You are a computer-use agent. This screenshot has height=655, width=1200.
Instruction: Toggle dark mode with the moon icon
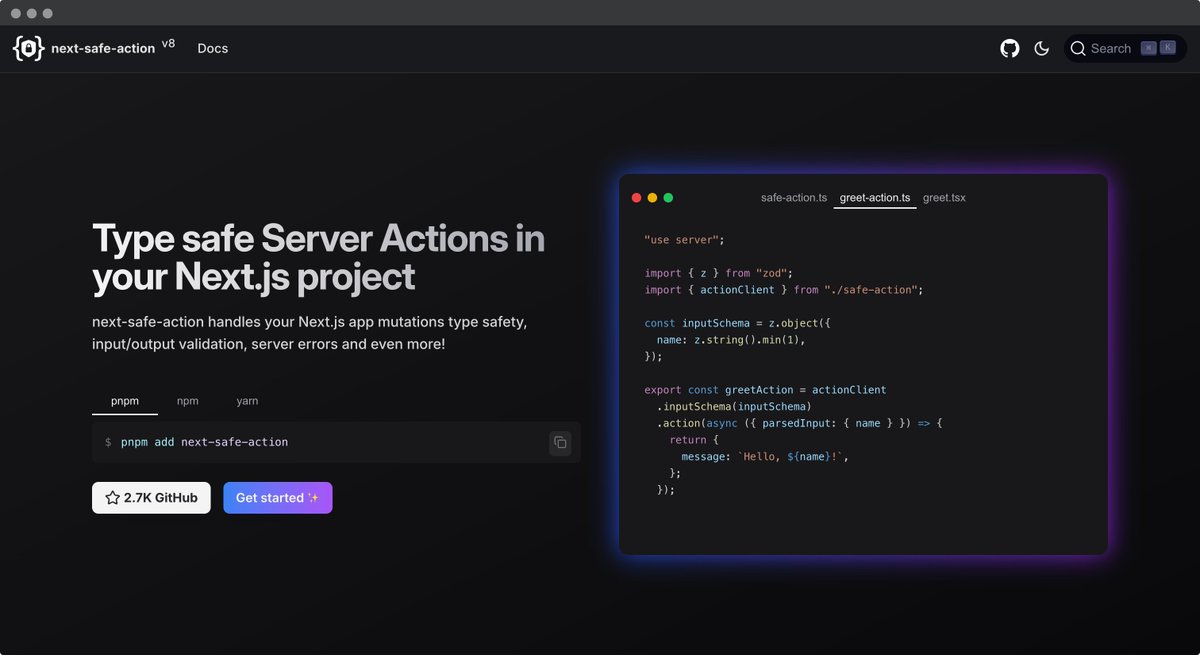point(1041,47)
